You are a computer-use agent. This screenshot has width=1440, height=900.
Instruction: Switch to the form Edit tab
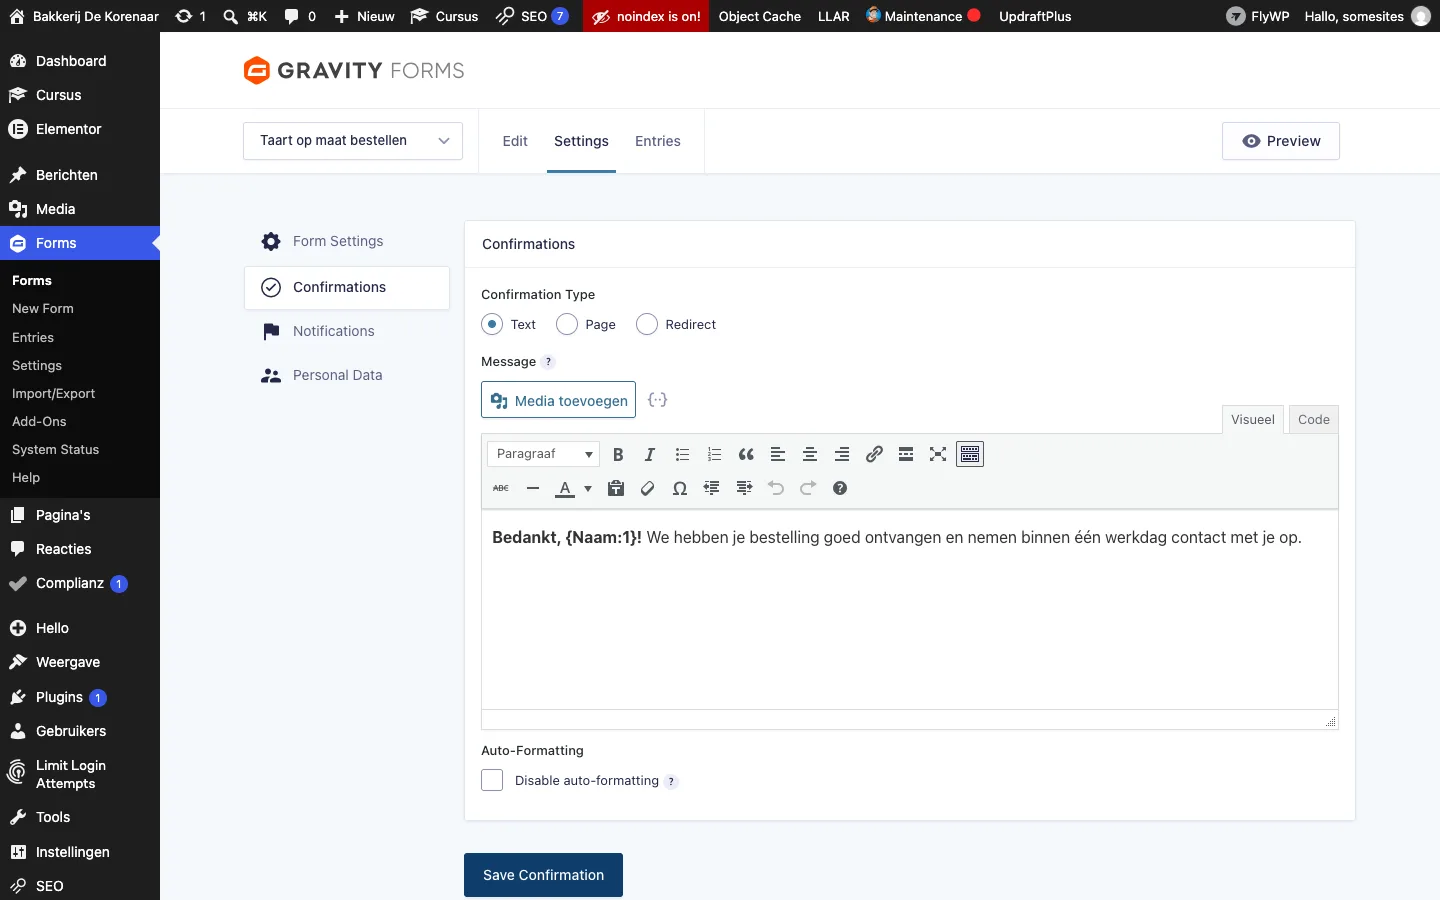[x=515, y=141]
